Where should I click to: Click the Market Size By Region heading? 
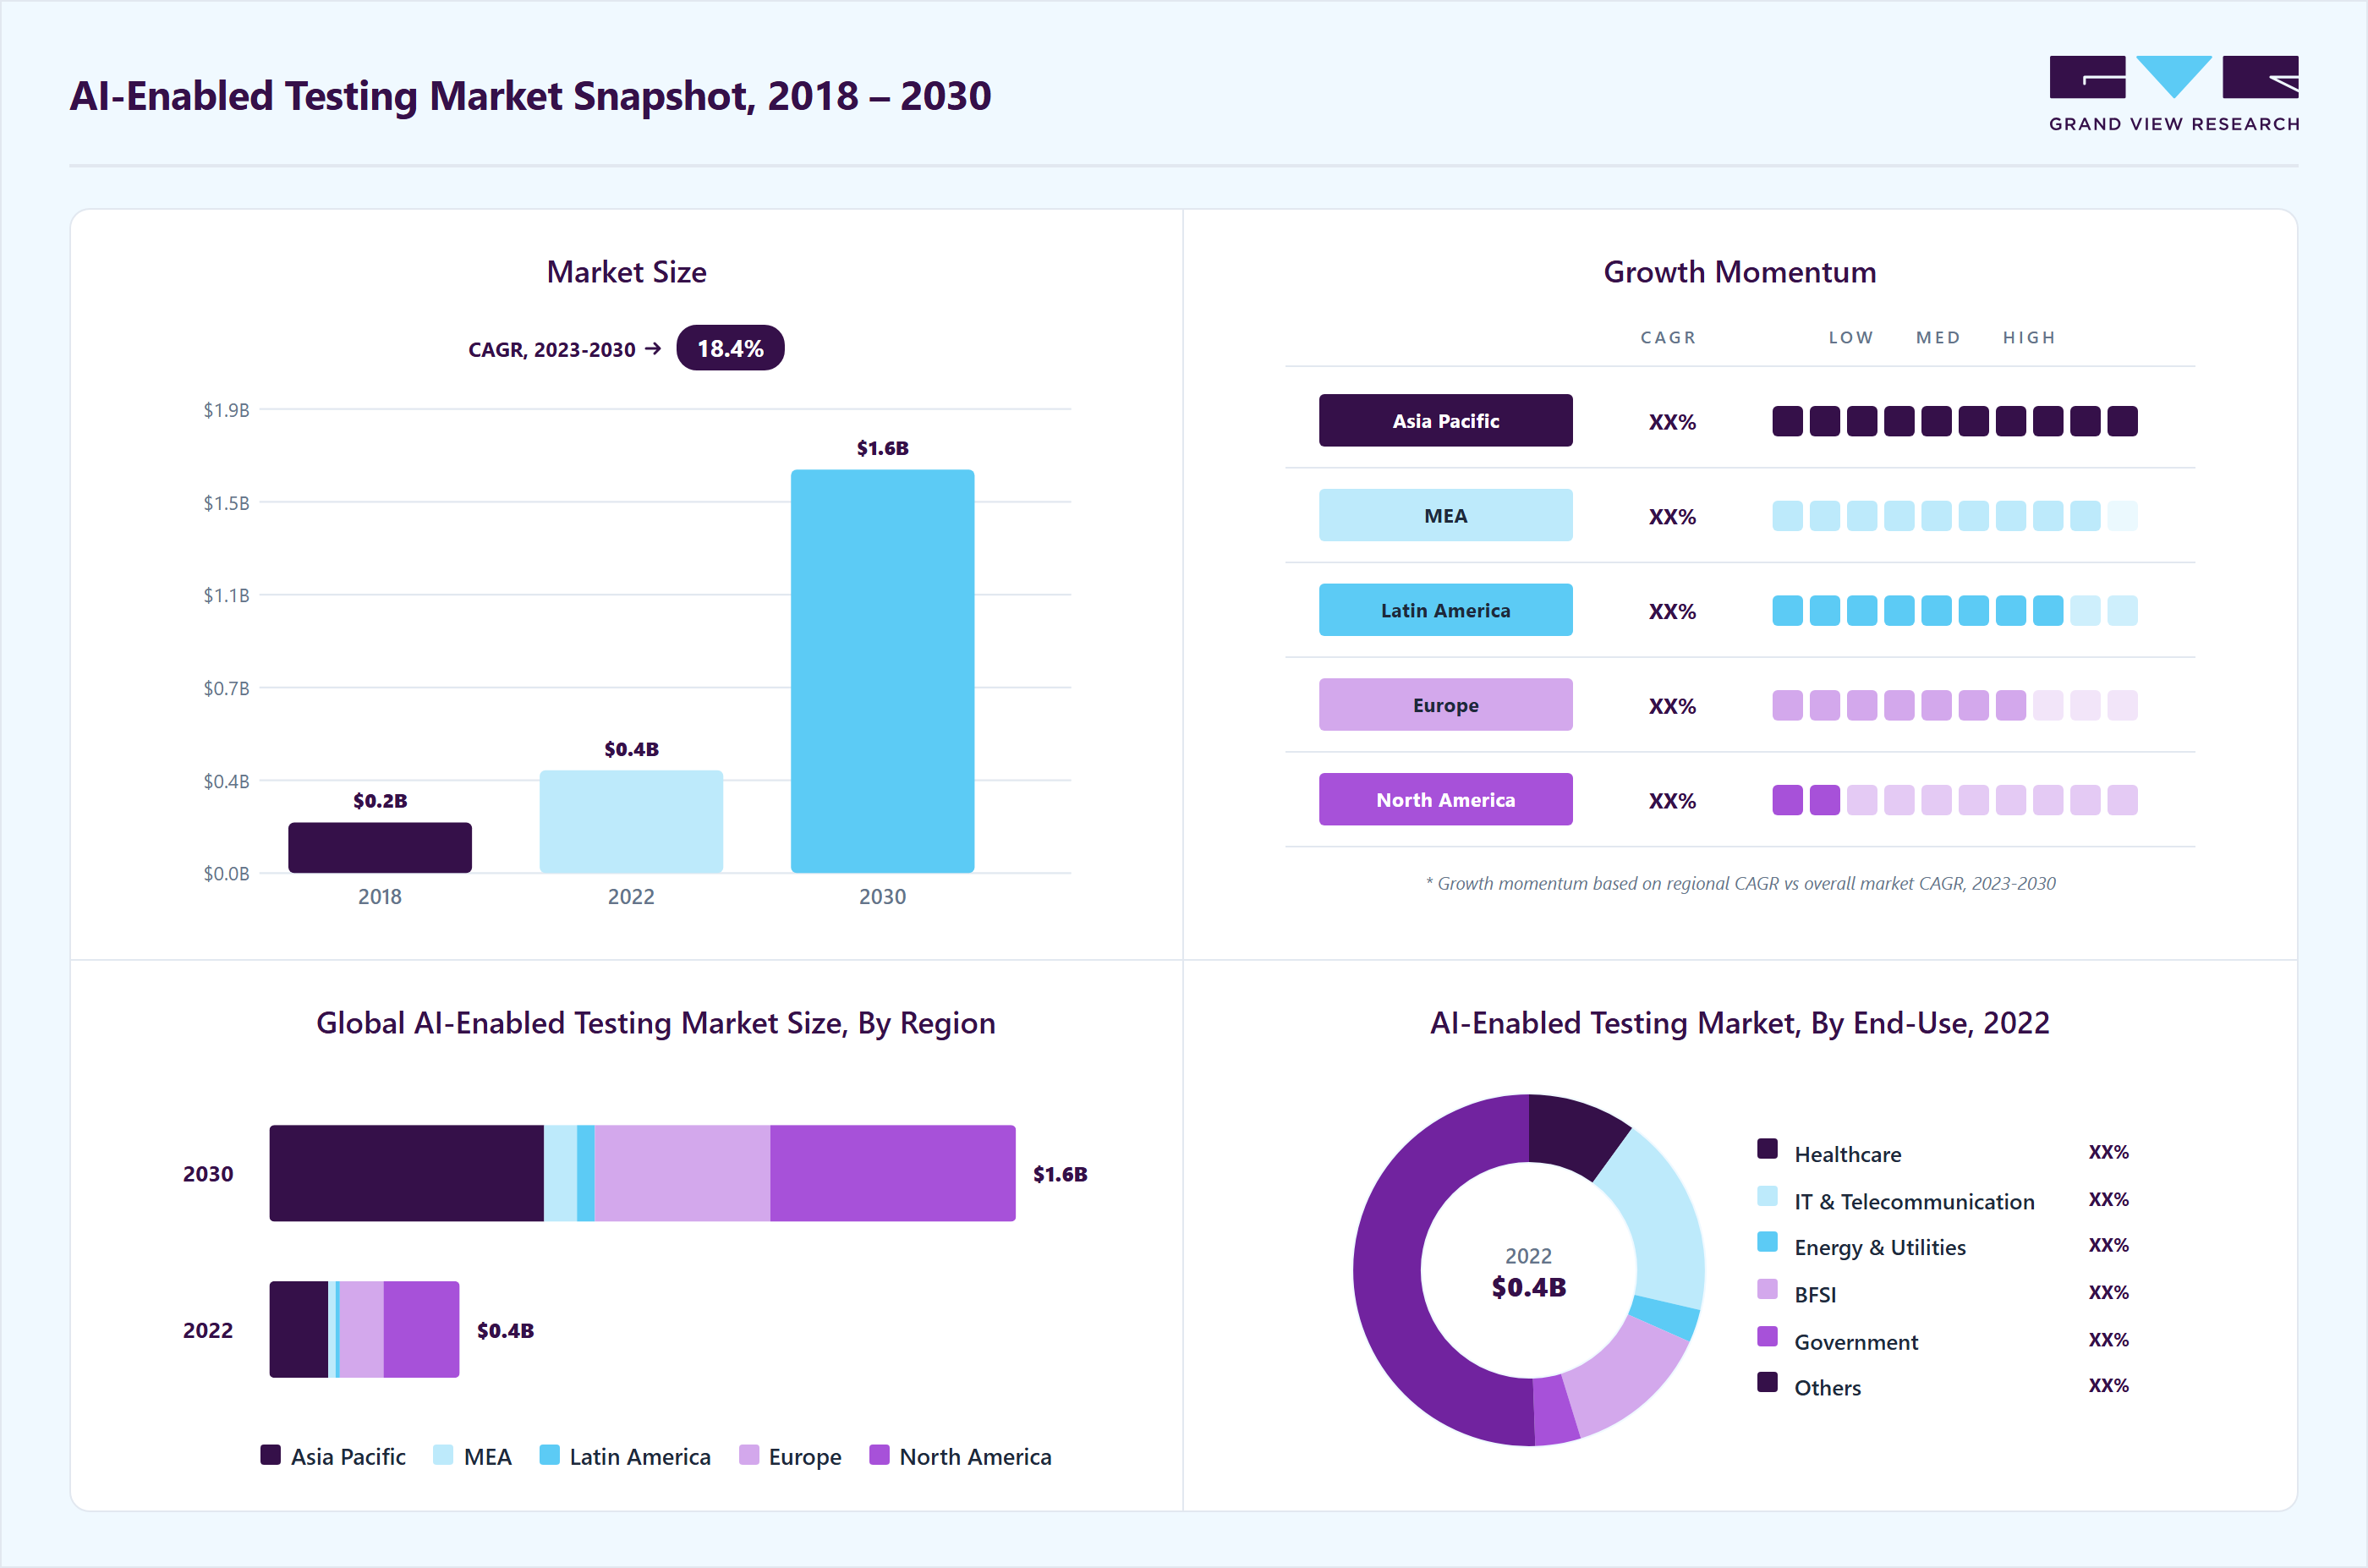click(655, 1023)
